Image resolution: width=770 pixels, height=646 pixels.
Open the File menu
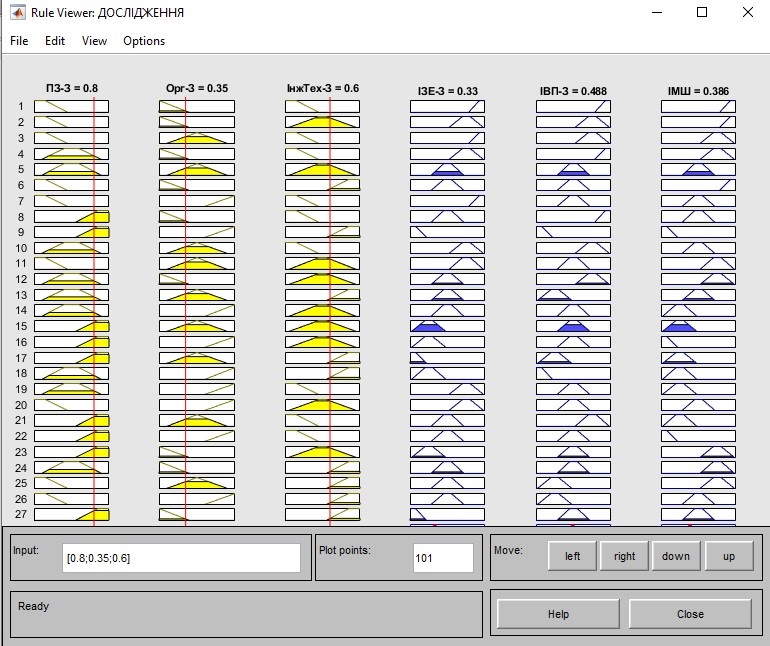click(x=19, y=41)
